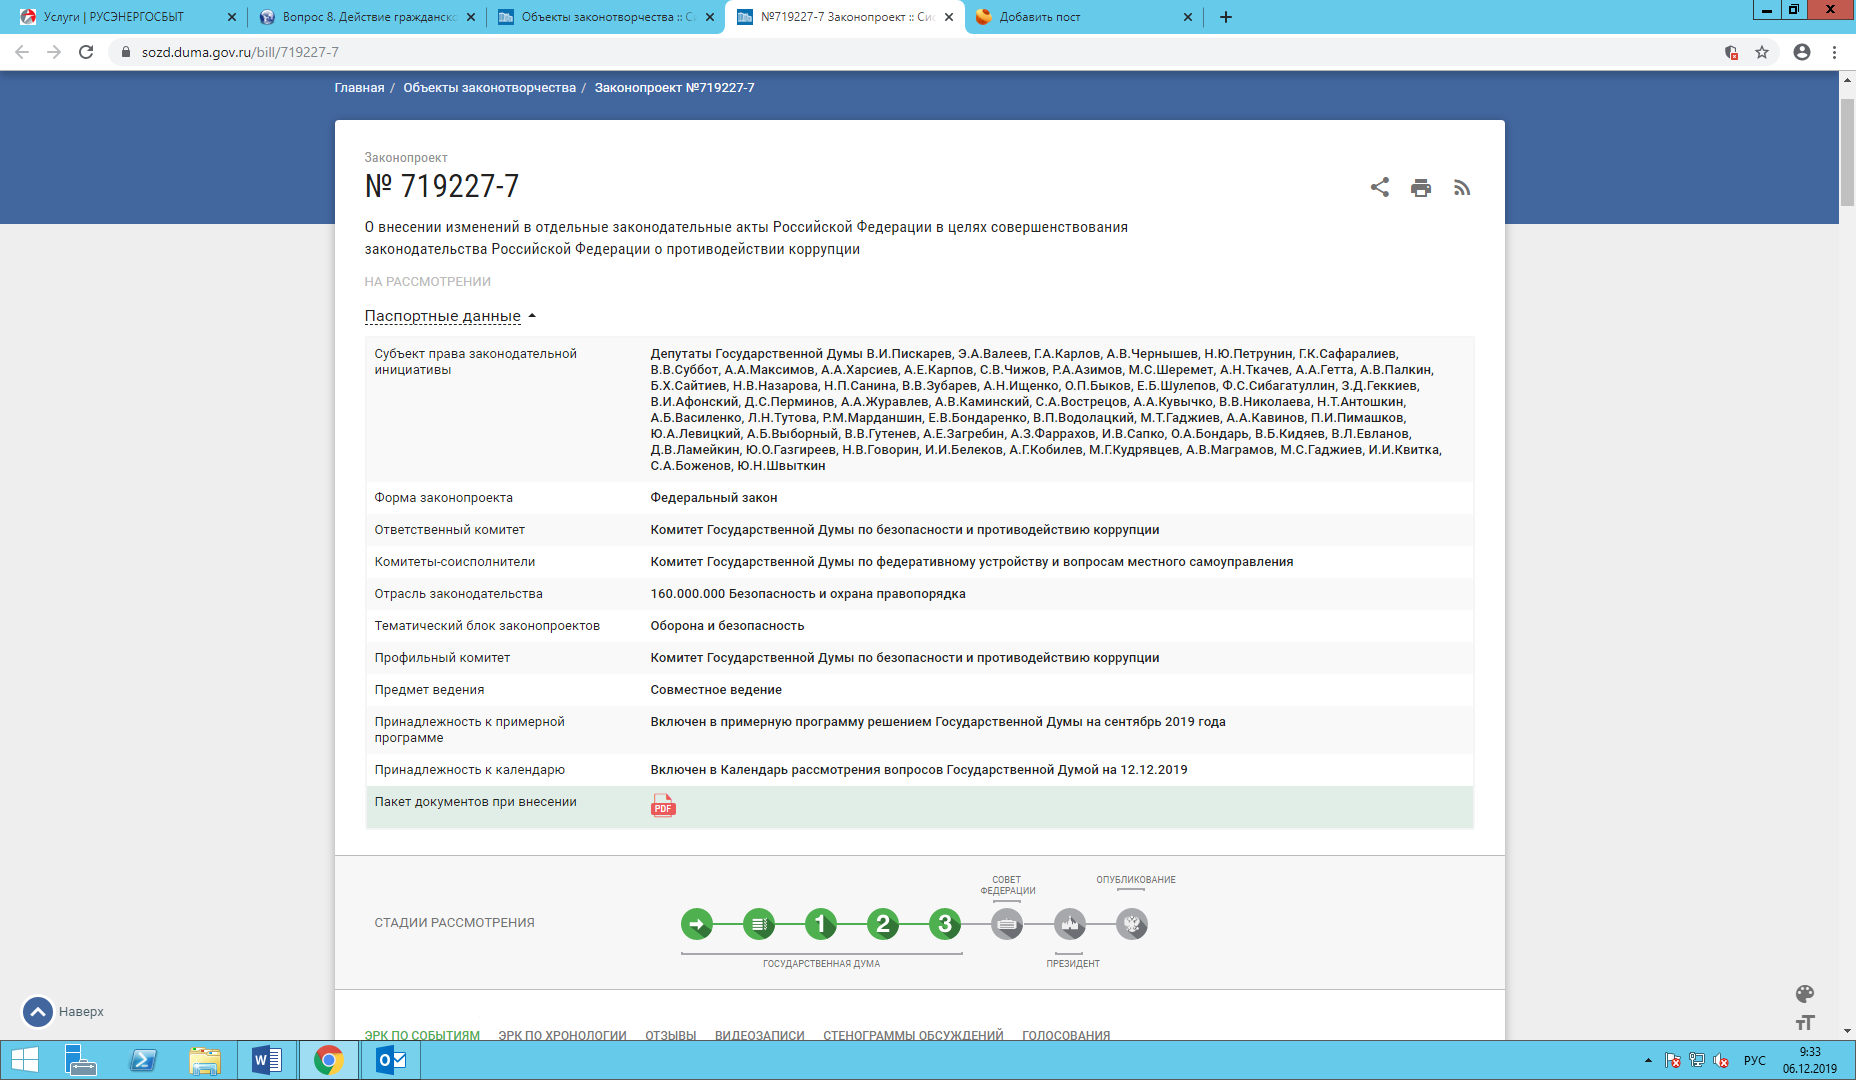Select the first reading stage circle
The image size is (1856, 1080).
(x=821, y=924)
